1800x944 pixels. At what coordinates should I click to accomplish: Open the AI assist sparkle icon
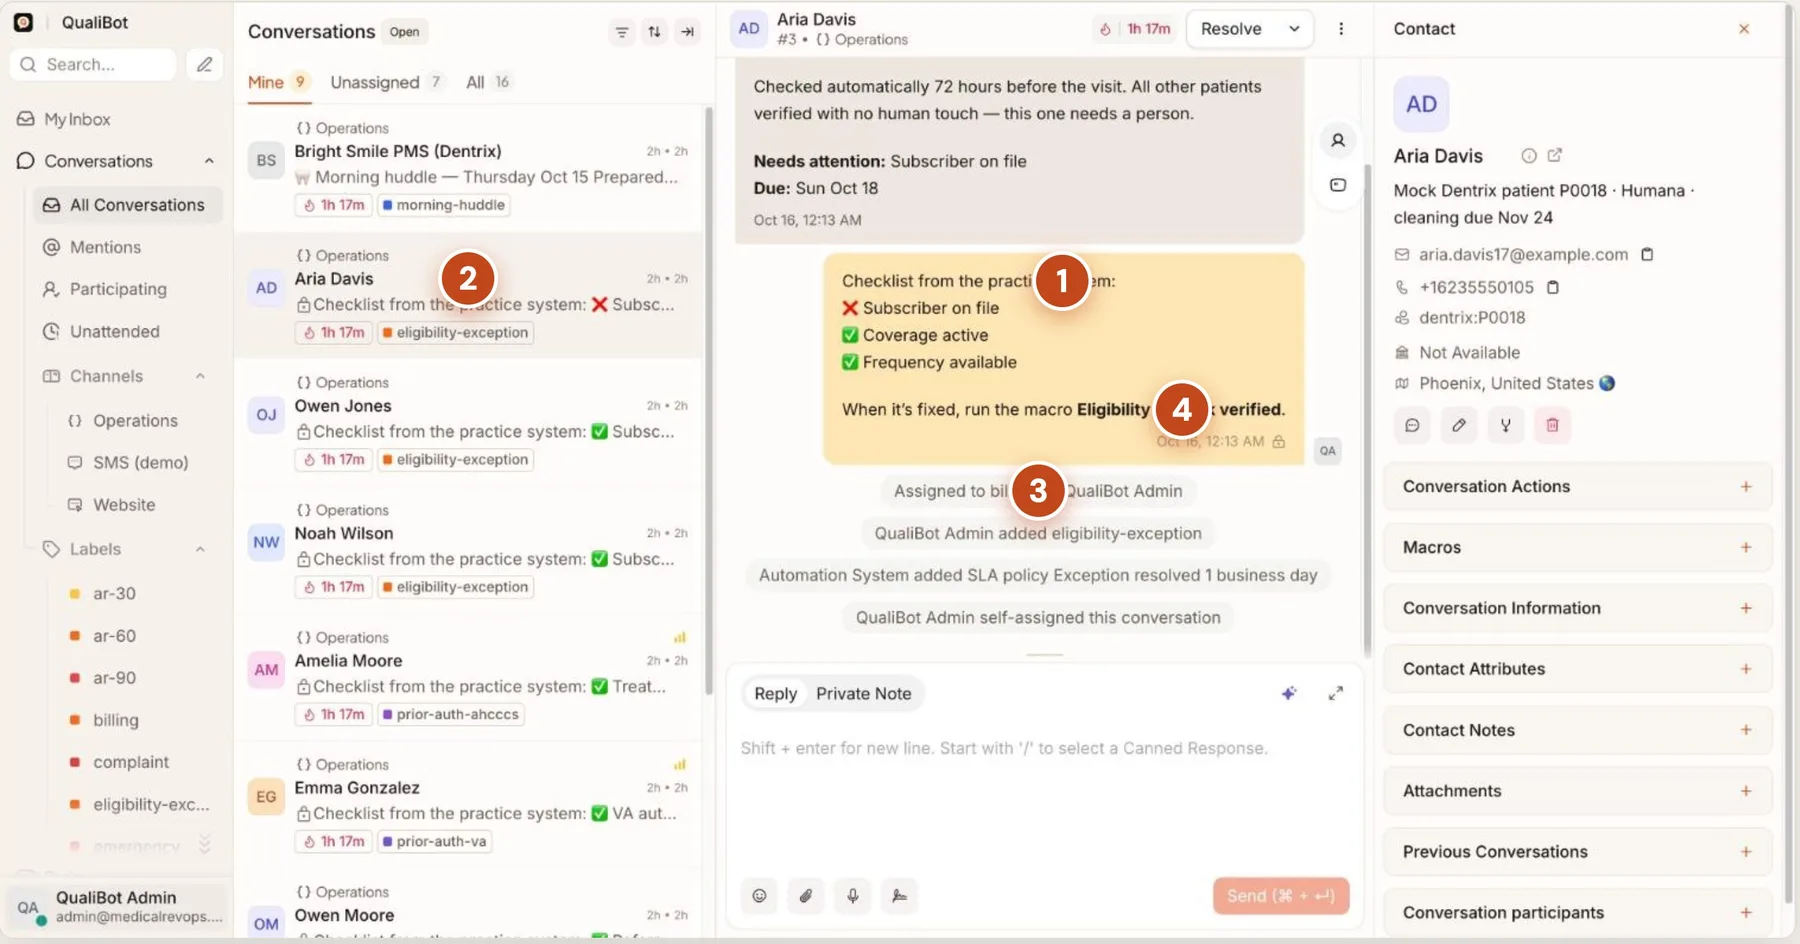point(1289,693)
